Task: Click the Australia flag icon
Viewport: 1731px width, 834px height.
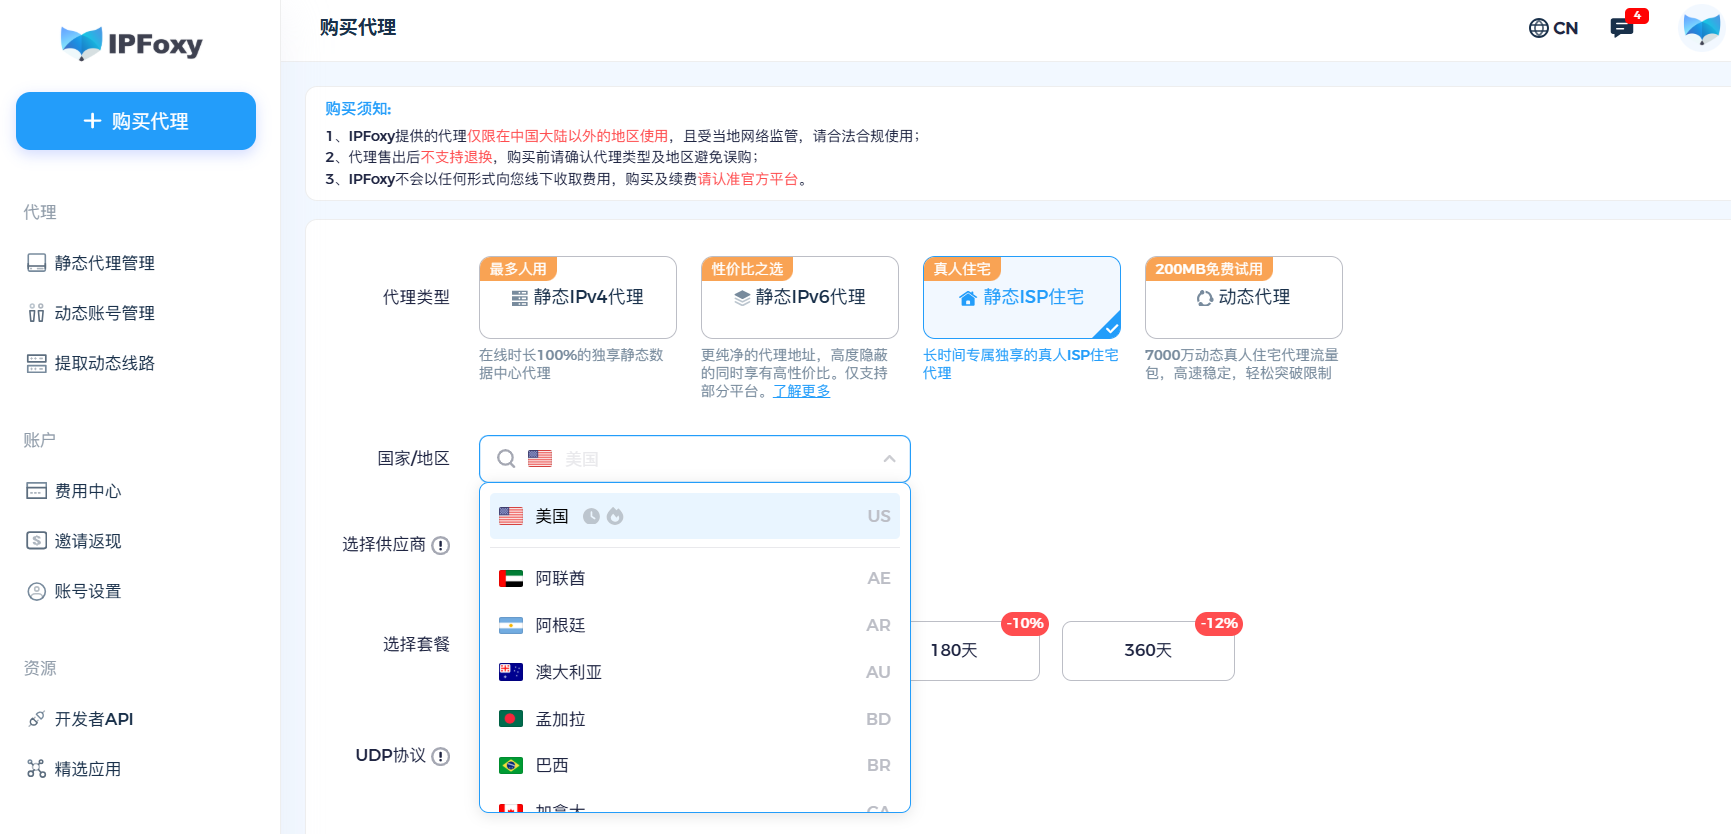Action: [511, 672]
